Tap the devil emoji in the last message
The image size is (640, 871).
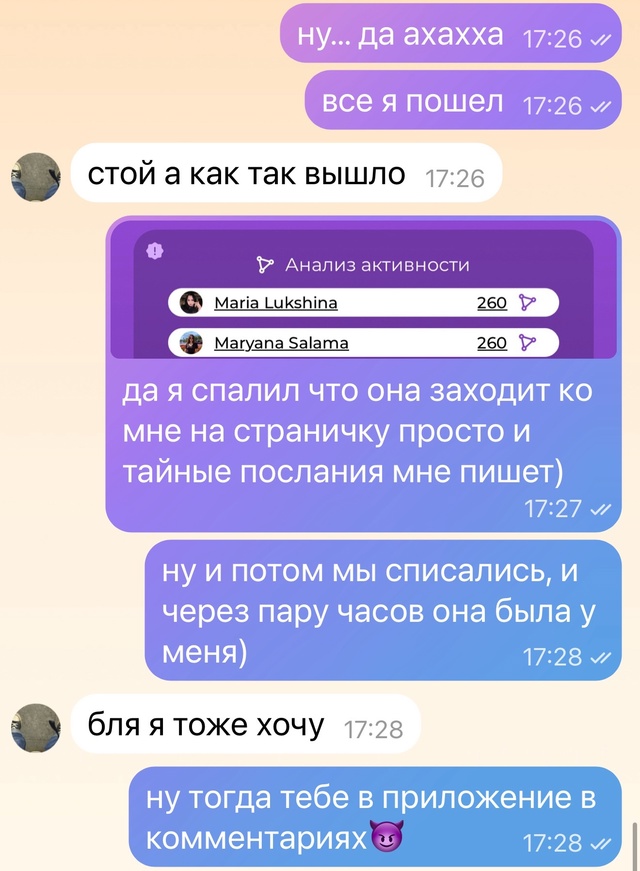(386, 837)
